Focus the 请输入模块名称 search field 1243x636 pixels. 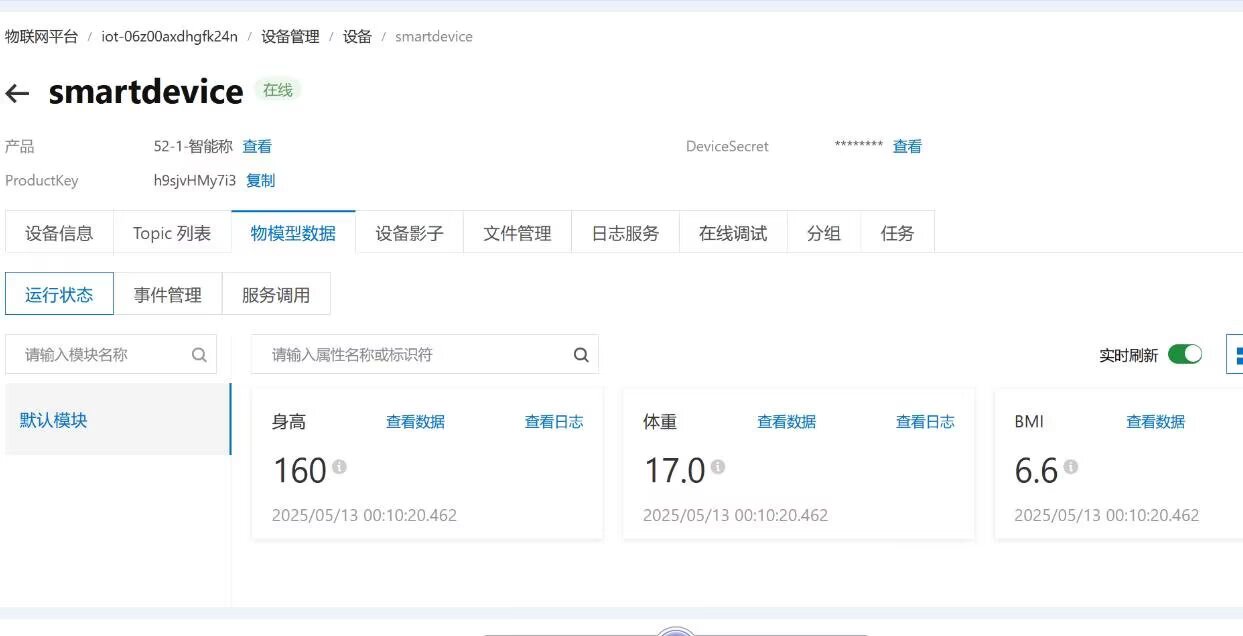[111, 354]
